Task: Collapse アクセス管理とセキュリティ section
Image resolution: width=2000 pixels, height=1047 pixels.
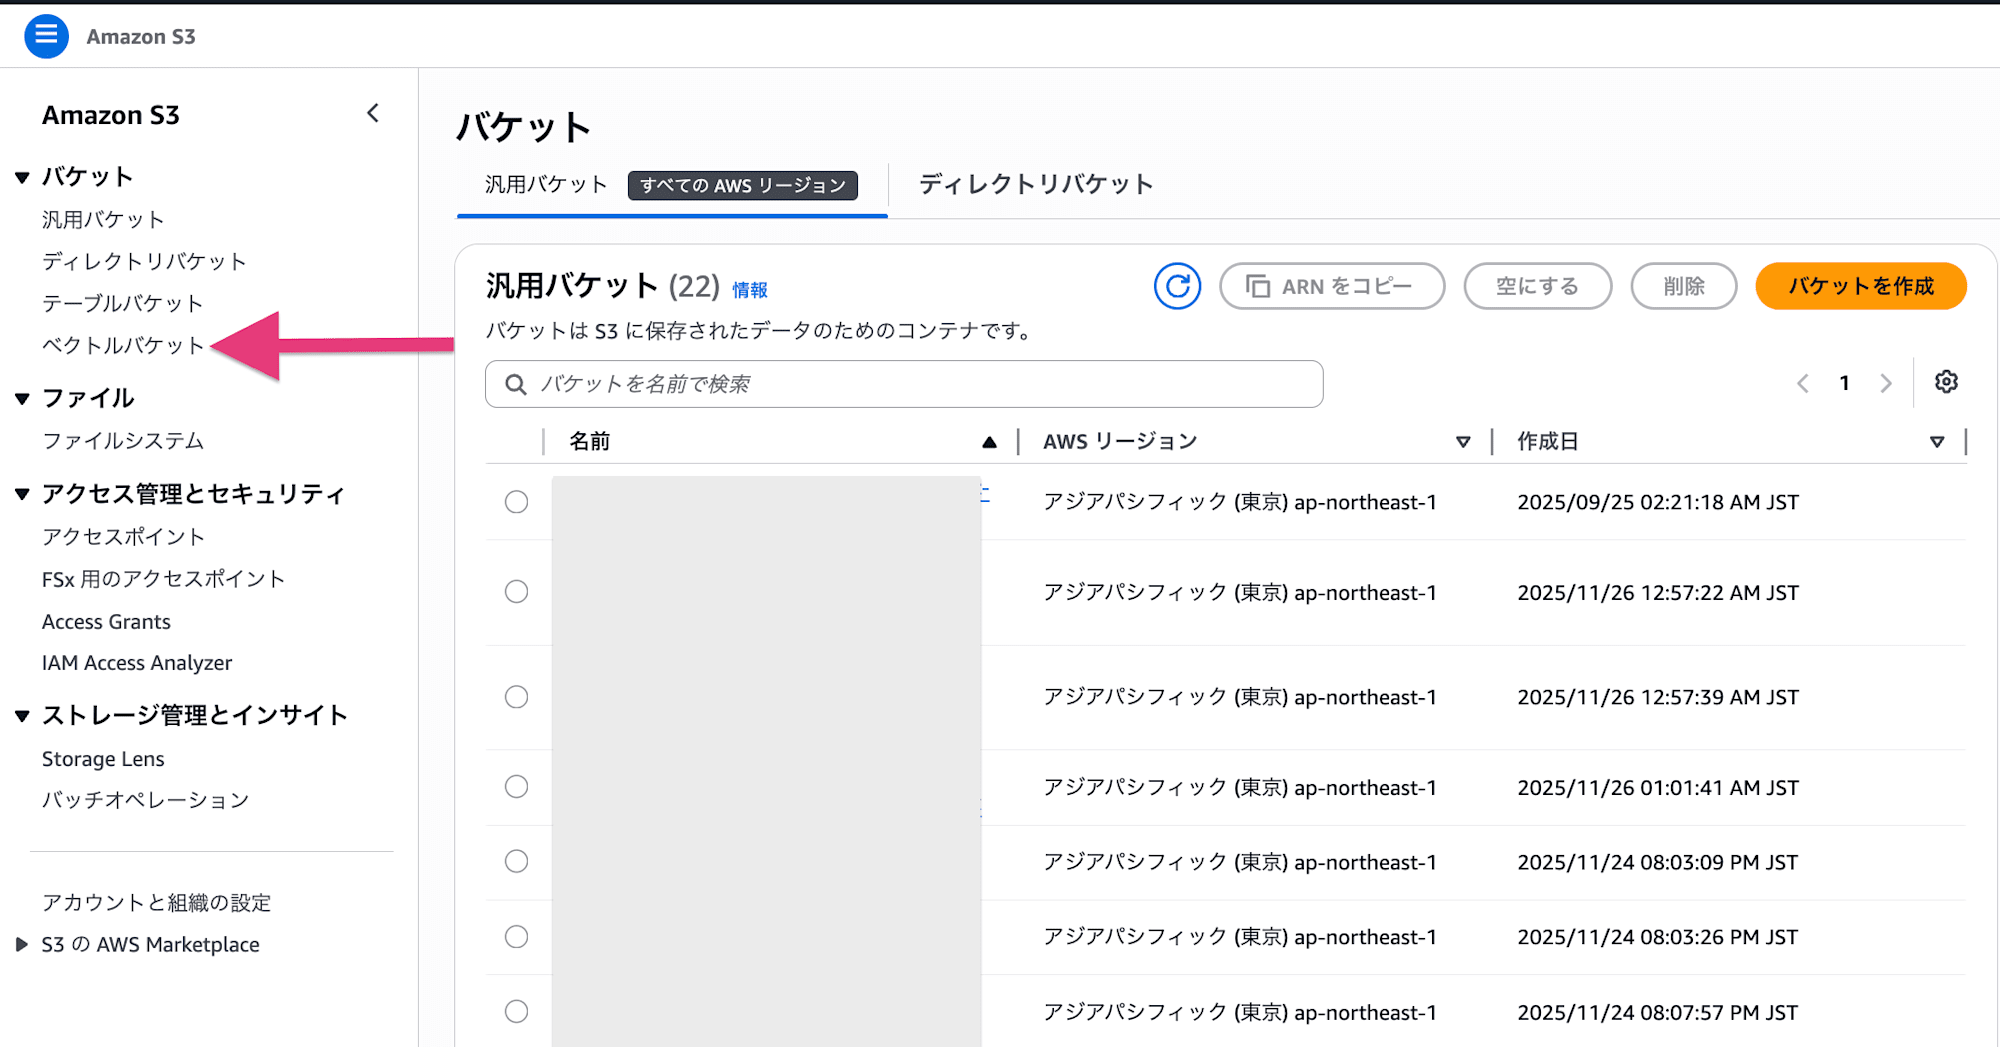Action: [22, 494]
